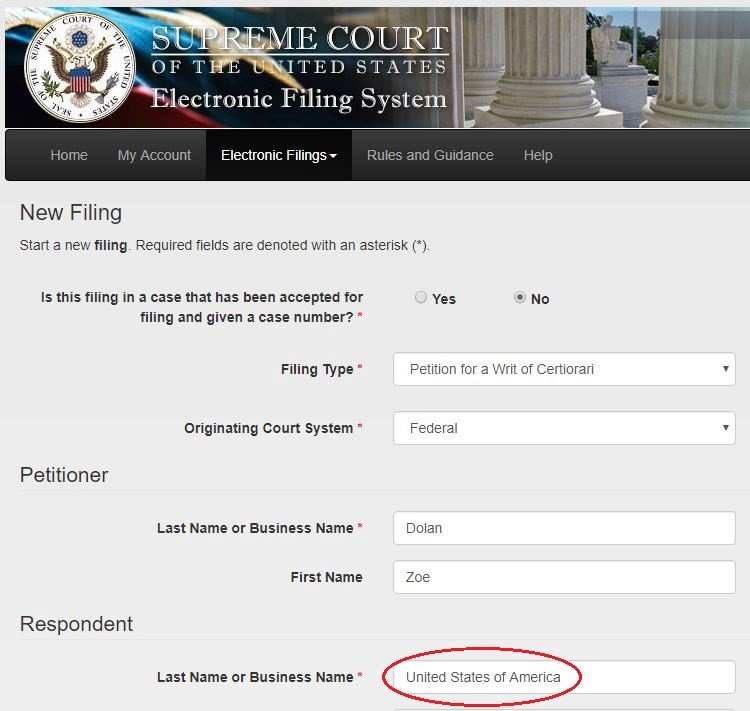The image size is (750, 711).
Task: Click the Filing Type label
Action: pyautogui.click(x=317, y=369)
